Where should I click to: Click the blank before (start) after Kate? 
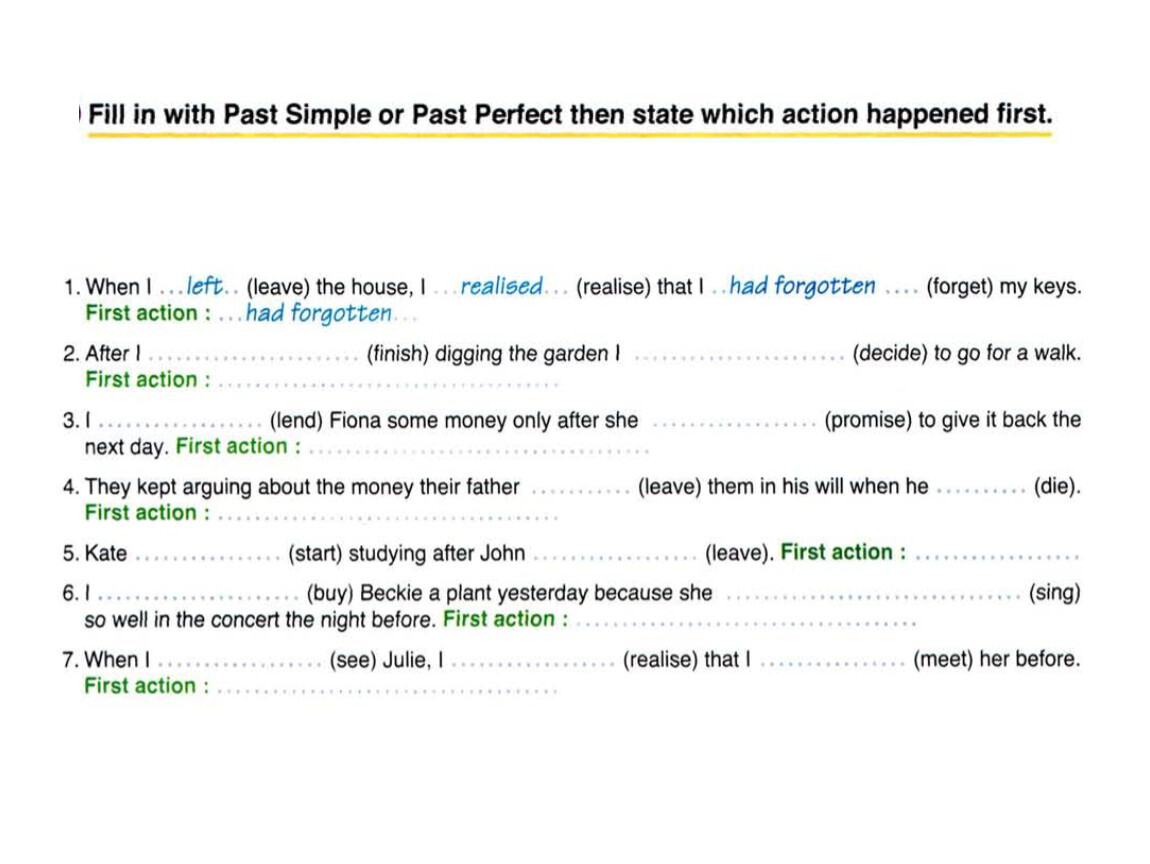pos(208,555)
